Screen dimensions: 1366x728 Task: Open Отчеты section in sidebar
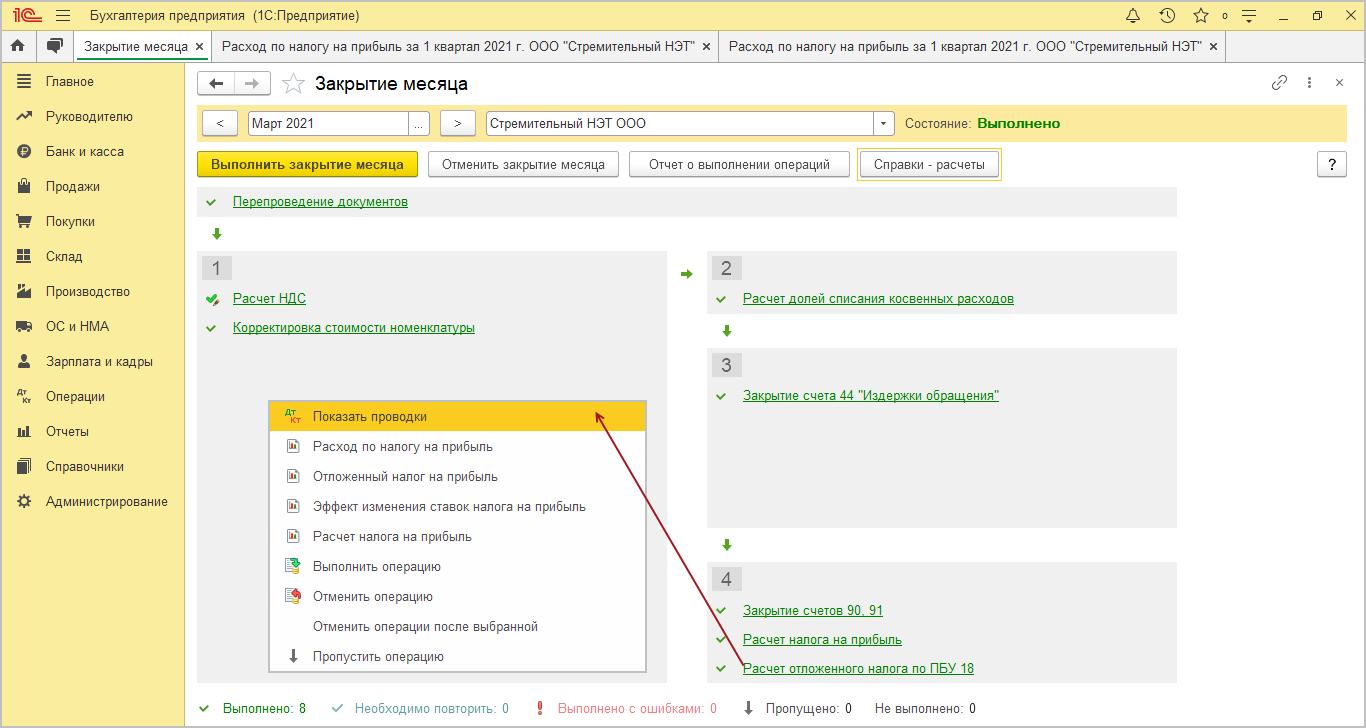click(67, 431)
